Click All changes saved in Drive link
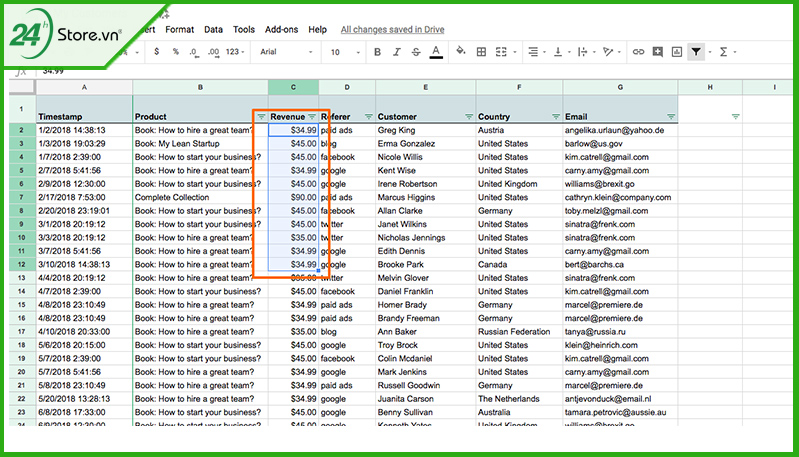The height and width of the screenshot is (457, 799). 392,30
